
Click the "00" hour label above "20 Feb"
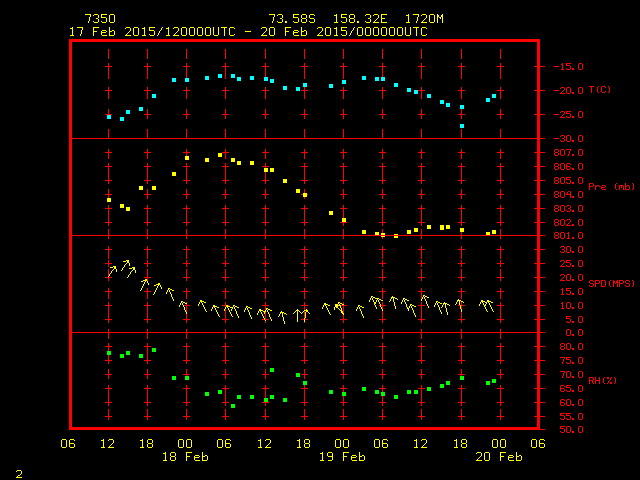[499, 444]
